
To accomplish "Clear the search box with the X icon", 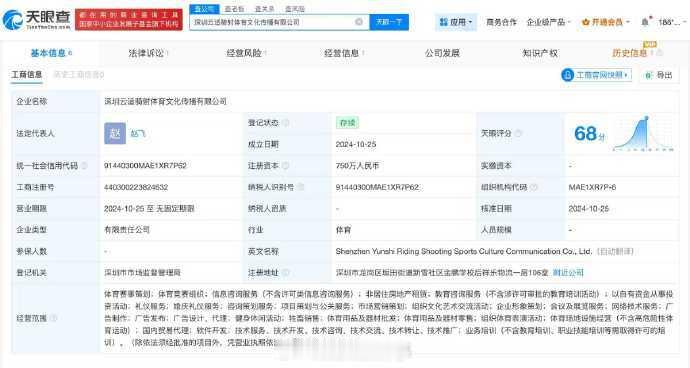I will pos(359,22).
